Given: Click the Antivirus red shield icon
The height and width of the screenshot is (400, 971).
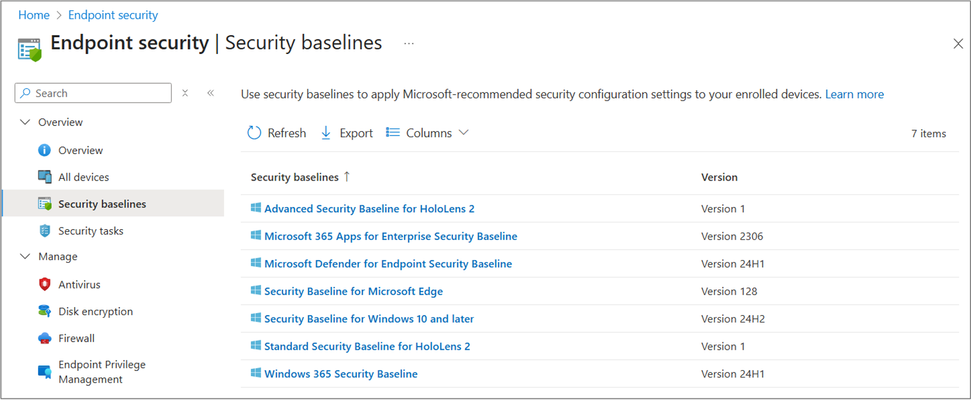Looking at the screenshot, I should pyautogui.click(x=44, y=284).
